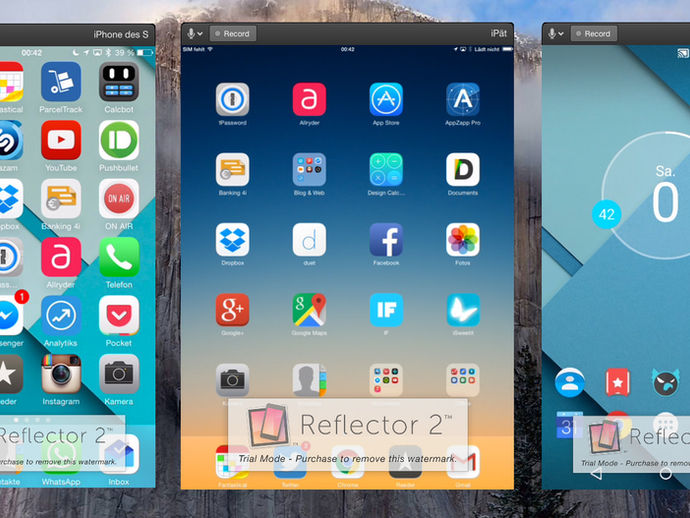Screen dimensions: 690x518
Task: Open Camera app on iPad window
Action: tap(232, 380)
